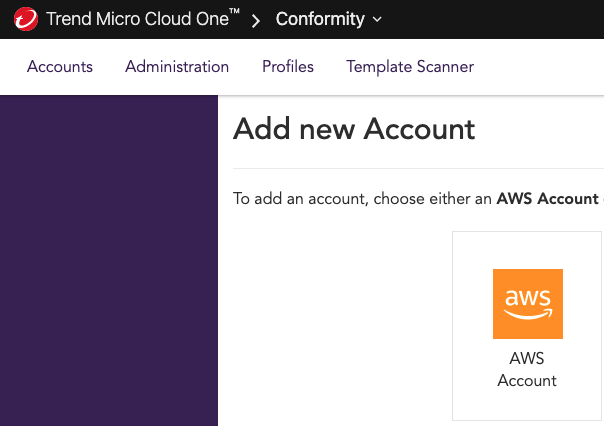
Task: Go to the Administration section
Action: (177, 67)
